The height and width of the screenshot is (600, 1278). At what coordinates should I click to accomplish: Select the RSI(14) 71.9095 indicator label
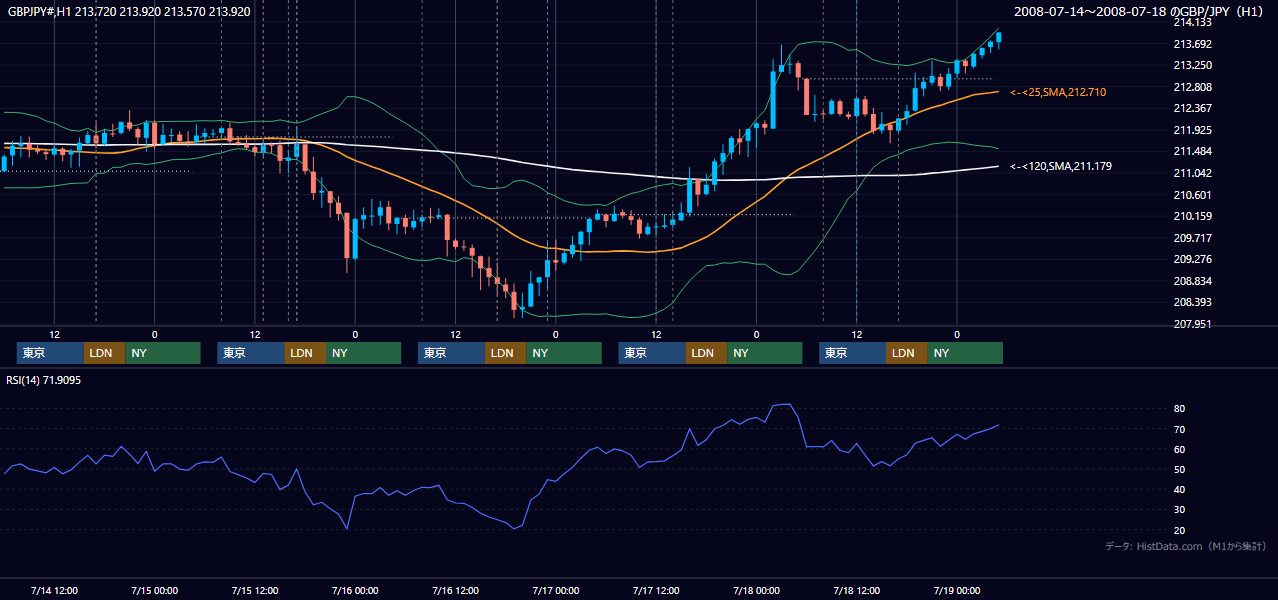[44, 380]
